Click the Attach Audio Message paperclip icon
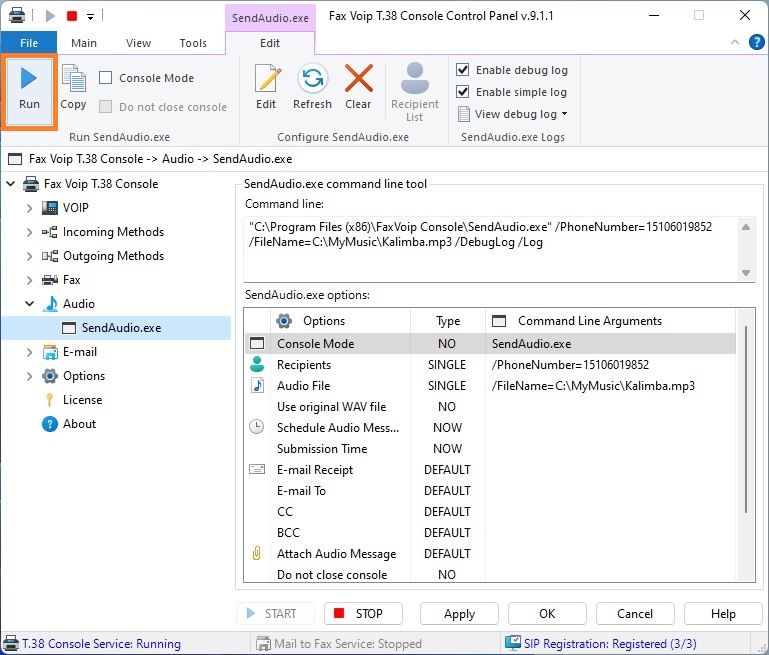The width and height of the screenshot is (769, 655). pyautogui.click(x=256, y=553)
